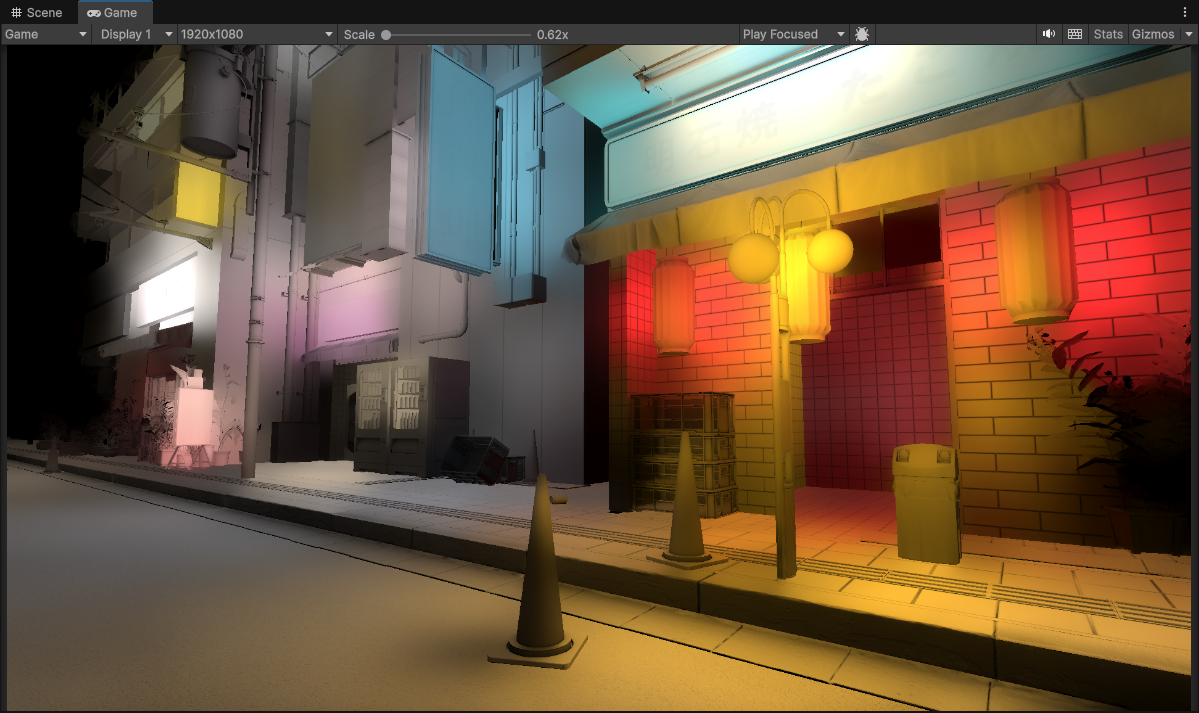Toggle the keyboard Shortcuts icon
This screenshot has width=1199, height=713.
click(1075, 34)
